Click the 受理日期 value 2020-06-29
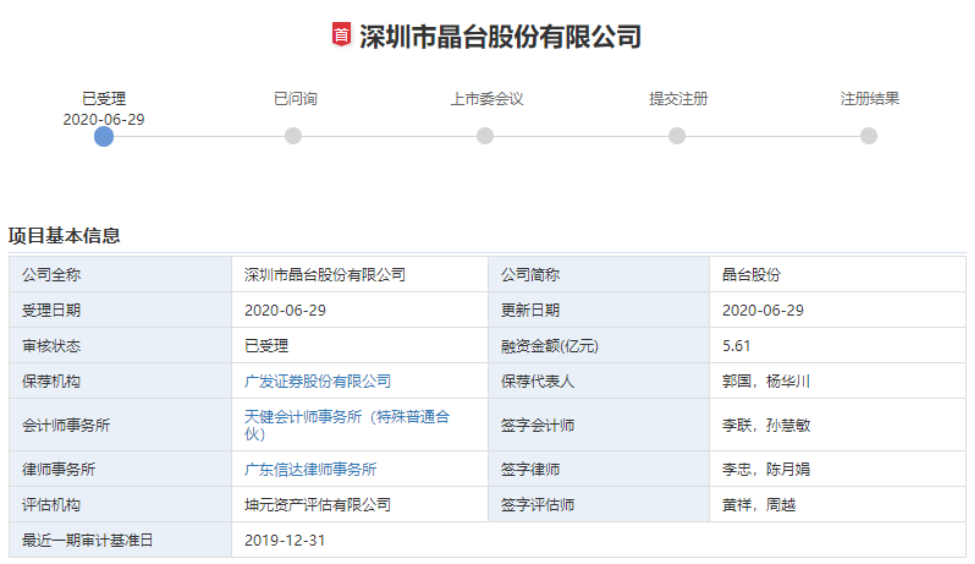The height and width of the screenshot is (564, 975). [x=285, y=310]
